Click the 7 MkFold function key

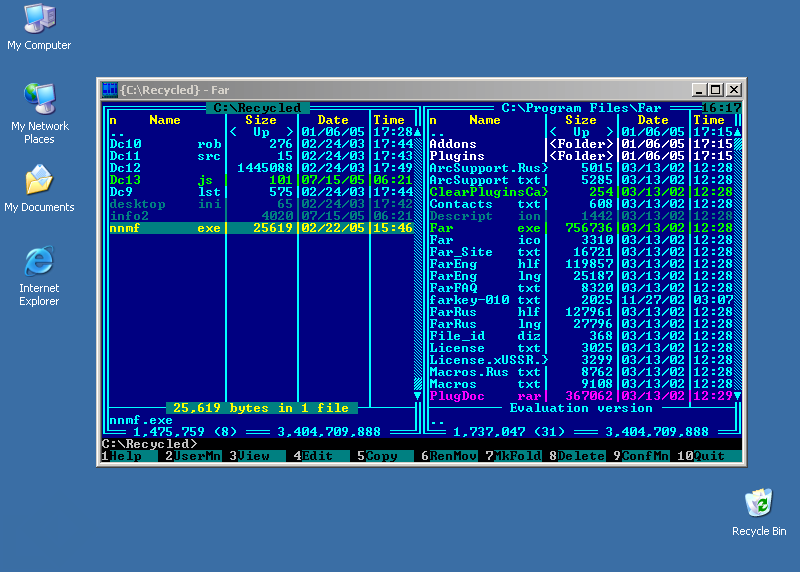[x=513, y=456]
